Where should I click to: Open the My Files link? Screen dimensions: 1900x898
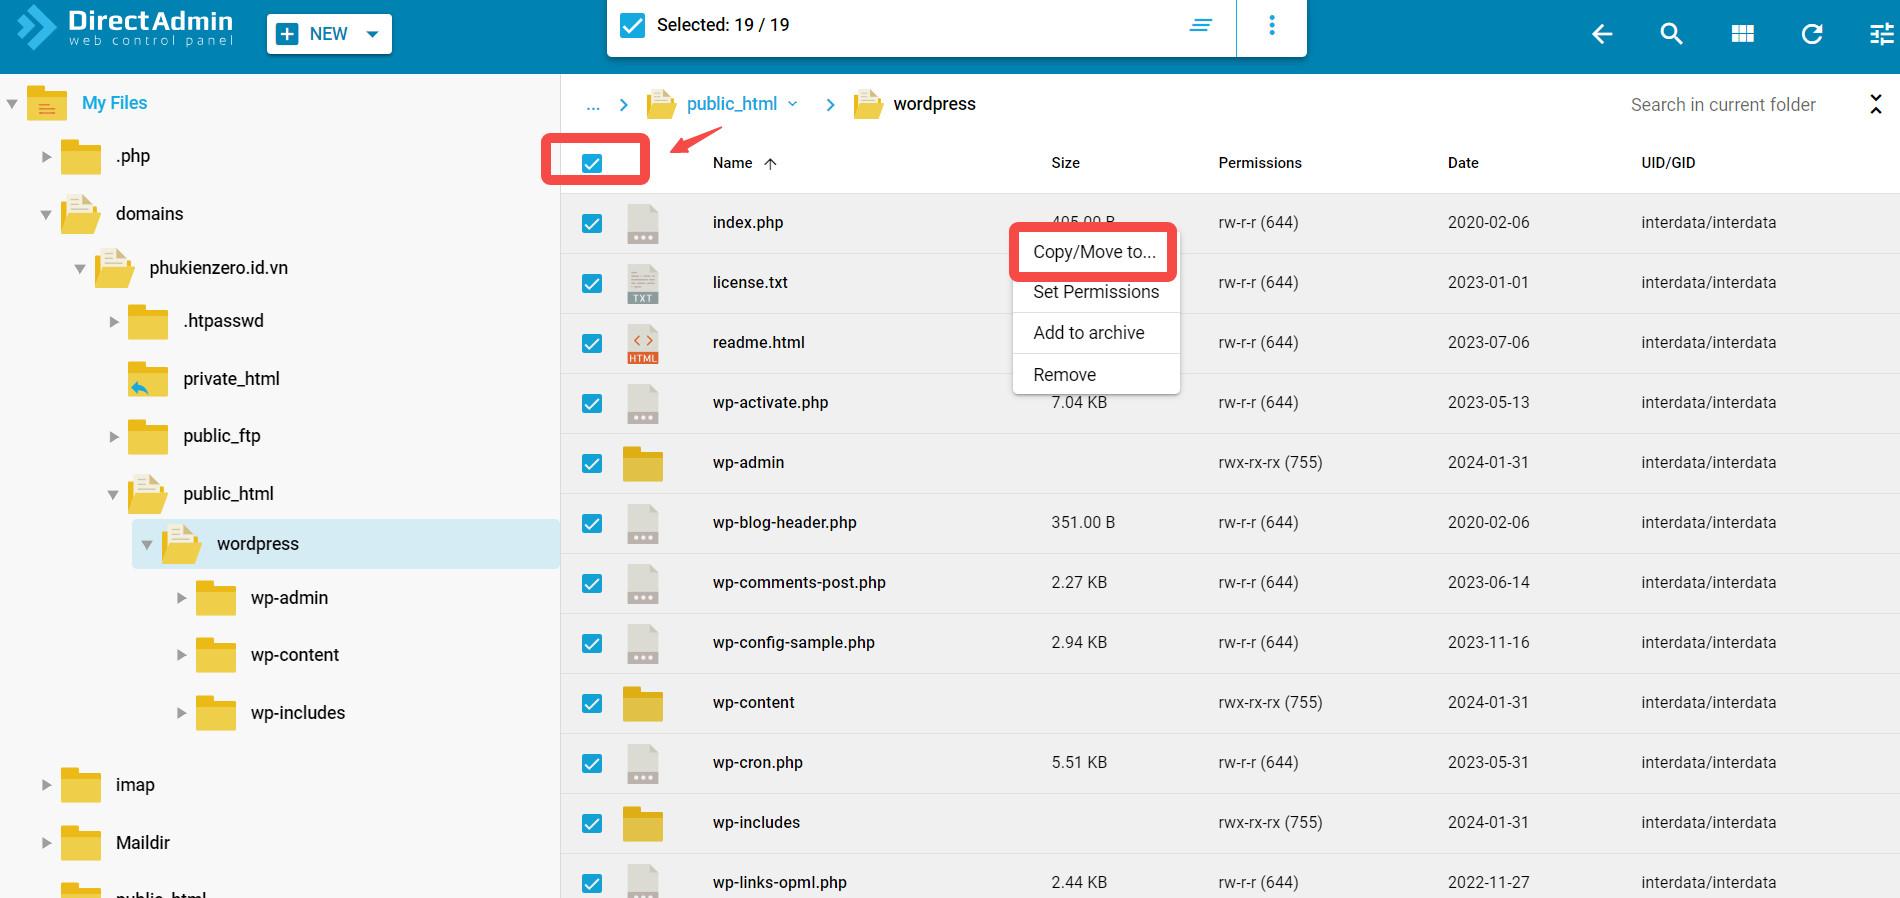(x=115, y=103)
